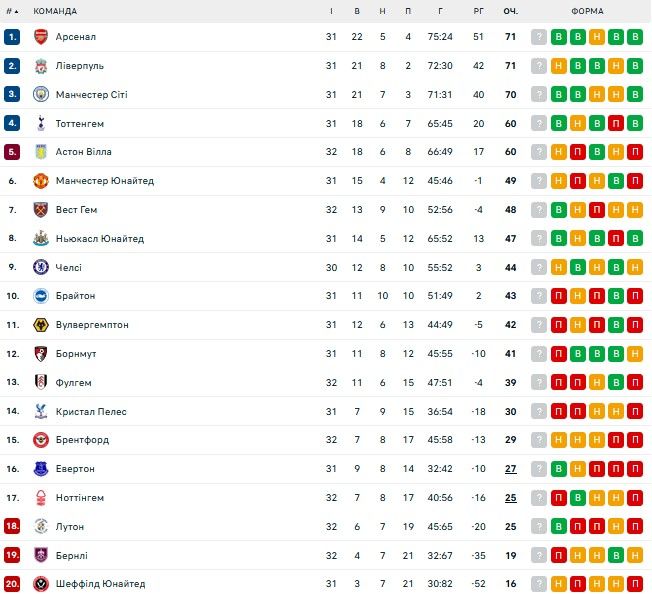Click the Aston Villa club crest
Image resolution: width=652 pixels, height=594 pixels.
(41, 152)
